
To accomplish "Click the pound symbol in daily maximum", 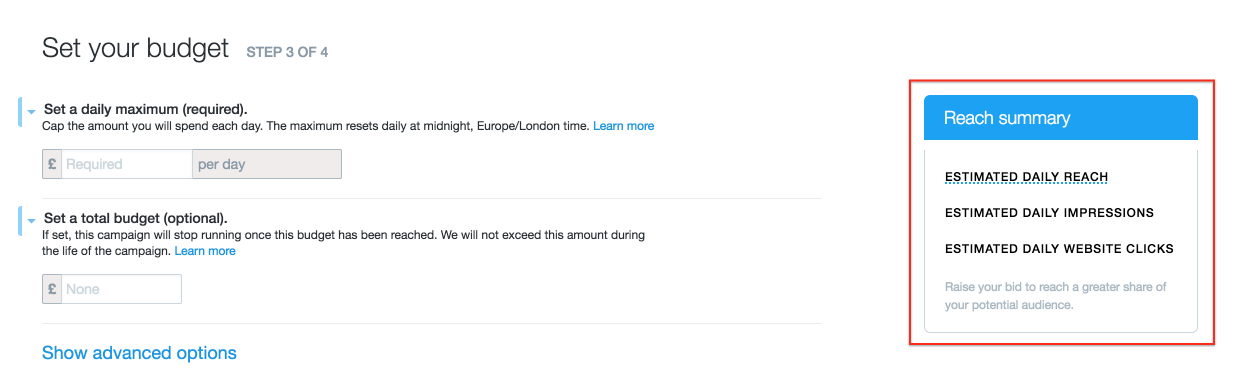I will click(52, 164).
